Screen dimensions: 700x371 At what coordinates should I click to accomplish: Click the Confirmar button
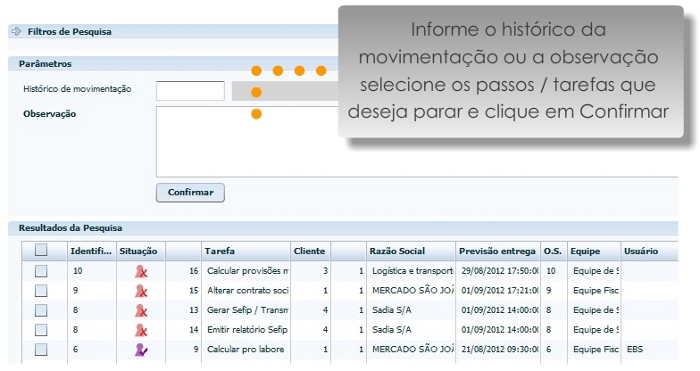[190, 192]
